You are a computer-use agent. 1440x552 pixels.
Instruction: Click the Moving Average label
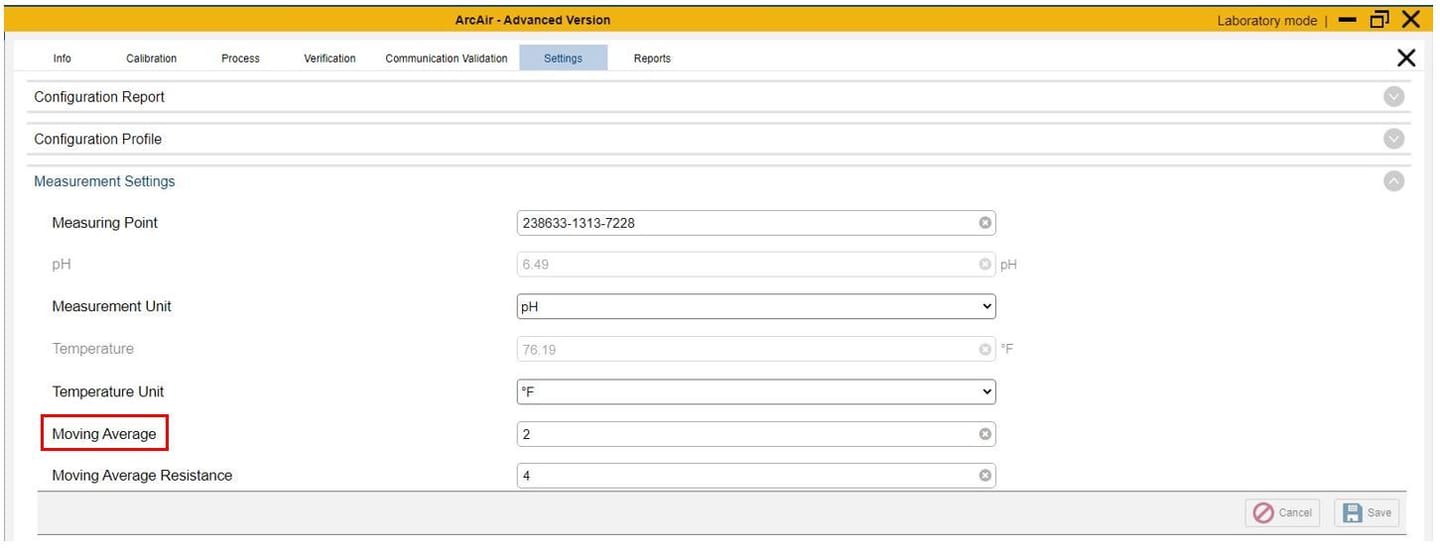104,434
